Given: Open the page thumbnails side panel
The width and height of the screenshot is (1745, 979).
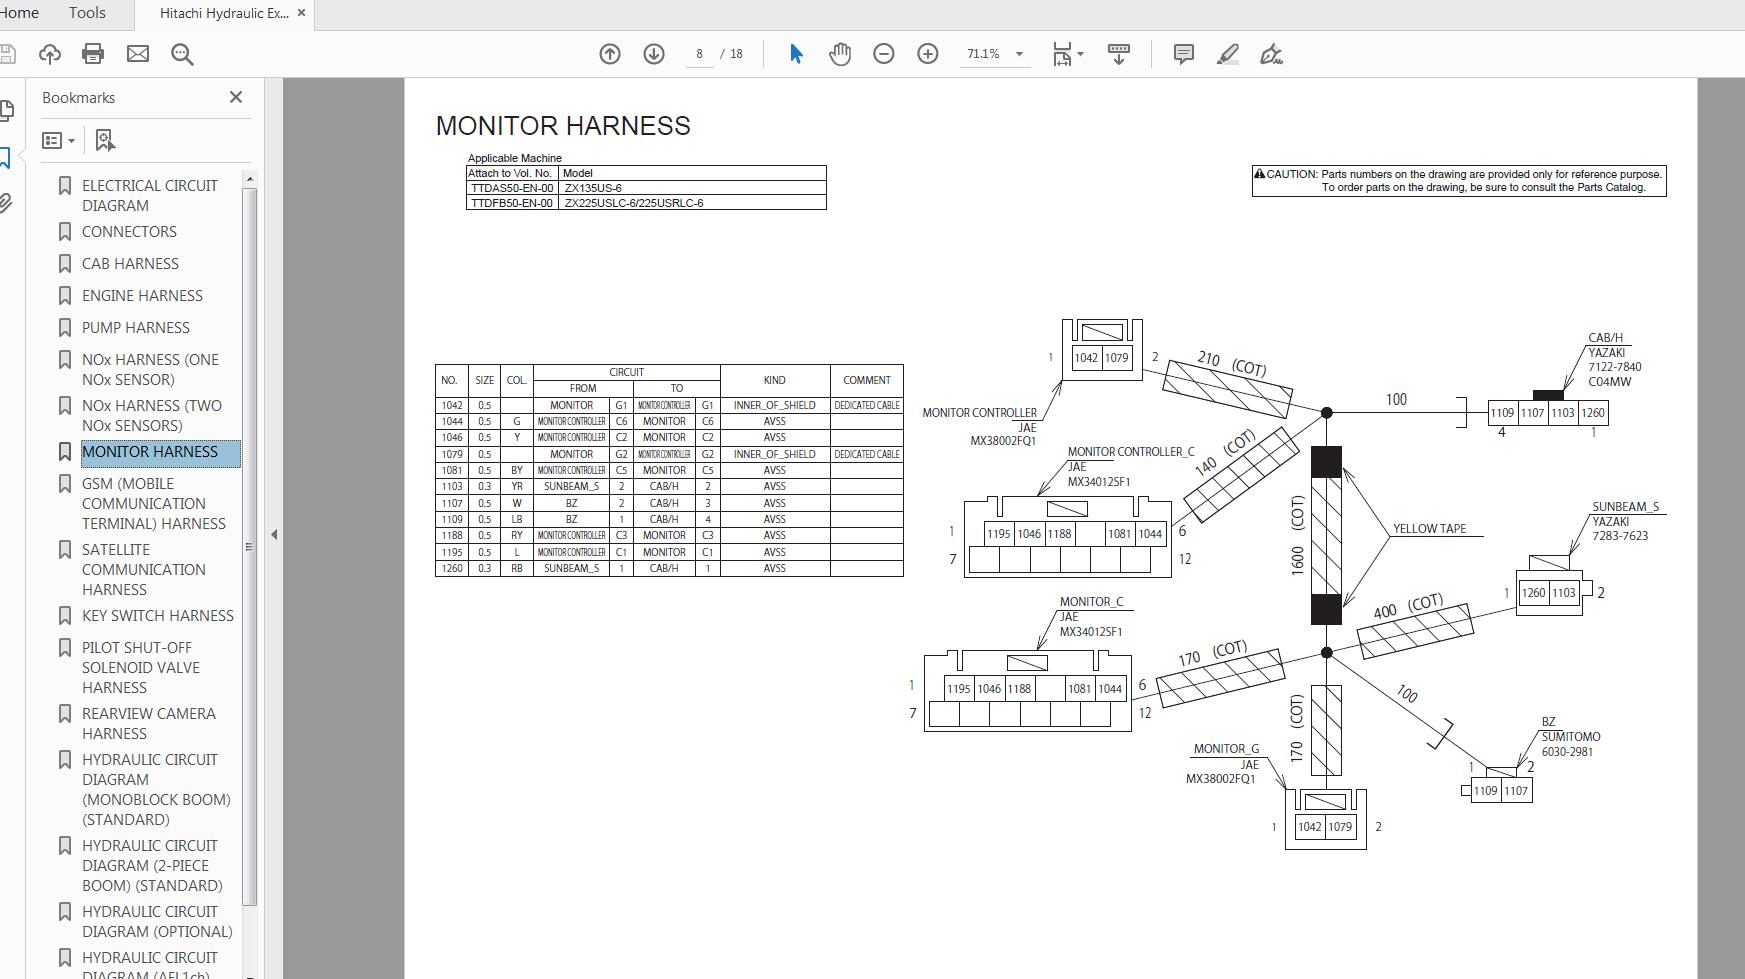Looking at the screenshot, I should pyautogui.click(x=6, y=110).
